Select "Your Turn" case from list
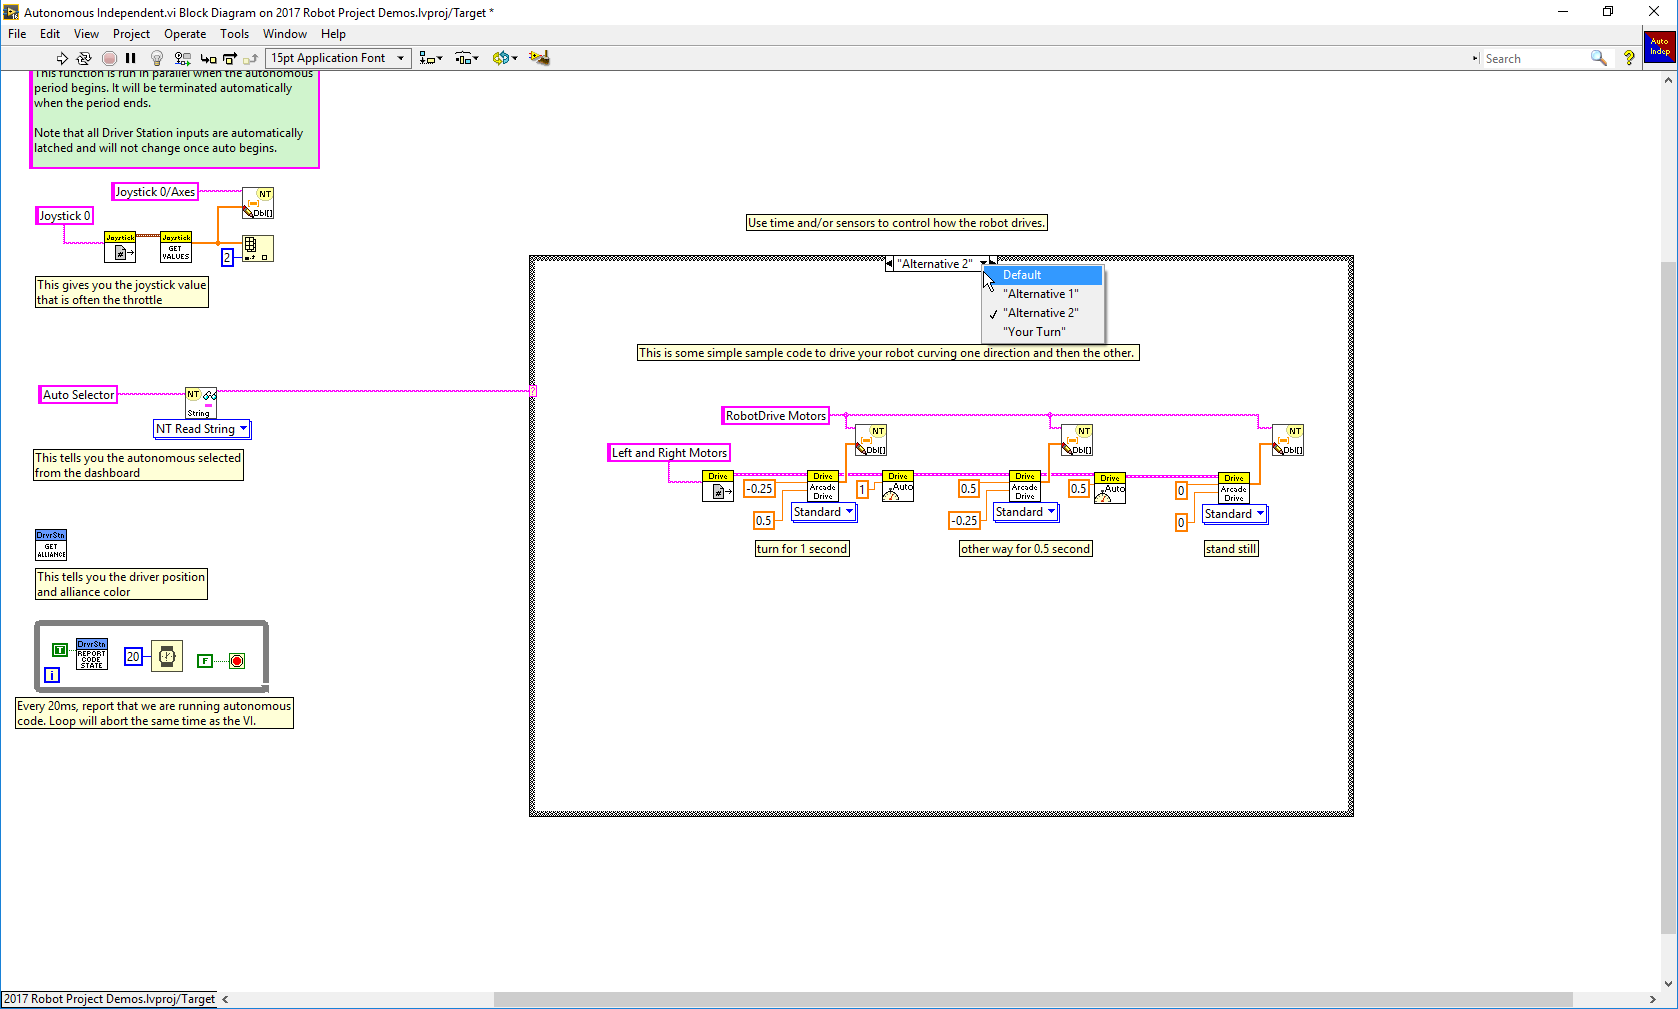The width and height of the screenshot is (1678, 1009). click(x=1043, y=332)
